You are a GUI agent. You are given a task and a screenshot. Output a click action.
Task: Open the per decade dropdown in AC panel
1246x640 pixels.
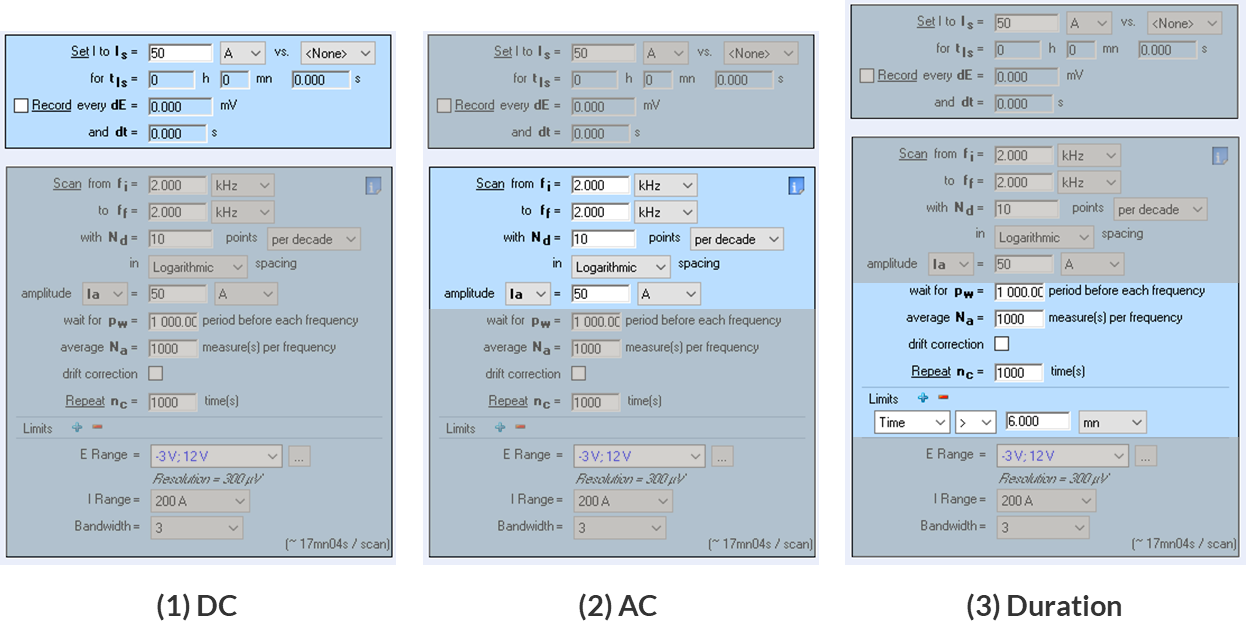[736, 239]
